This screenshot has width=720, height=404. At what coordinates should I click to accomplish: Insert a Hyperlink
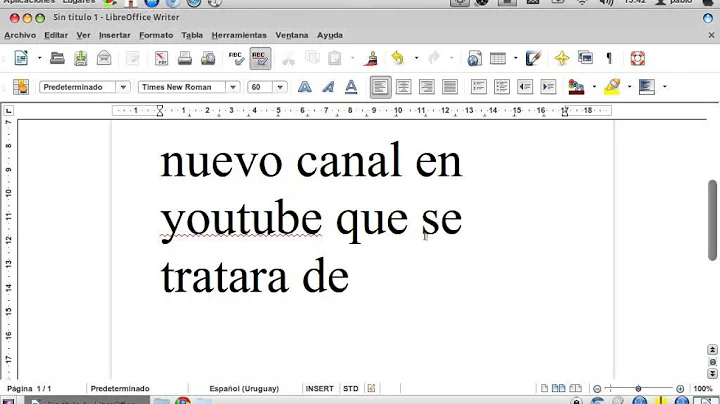tap(474, 58)
